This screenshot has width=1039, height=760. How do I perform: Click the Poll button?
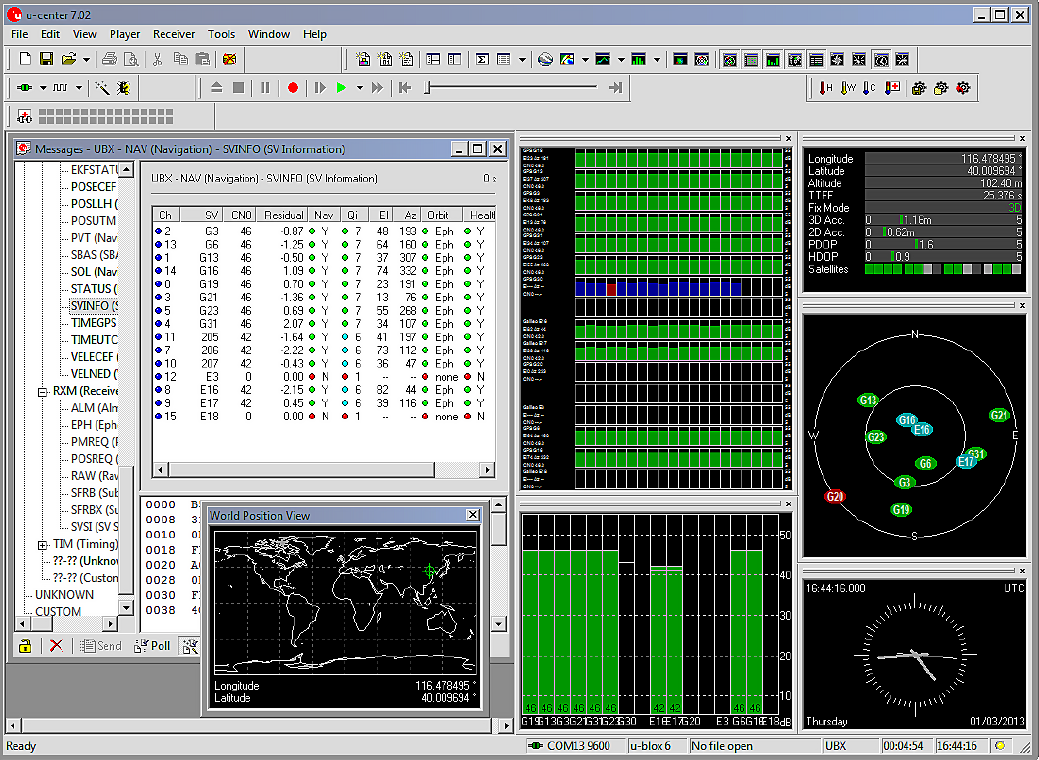click(153, 646)
